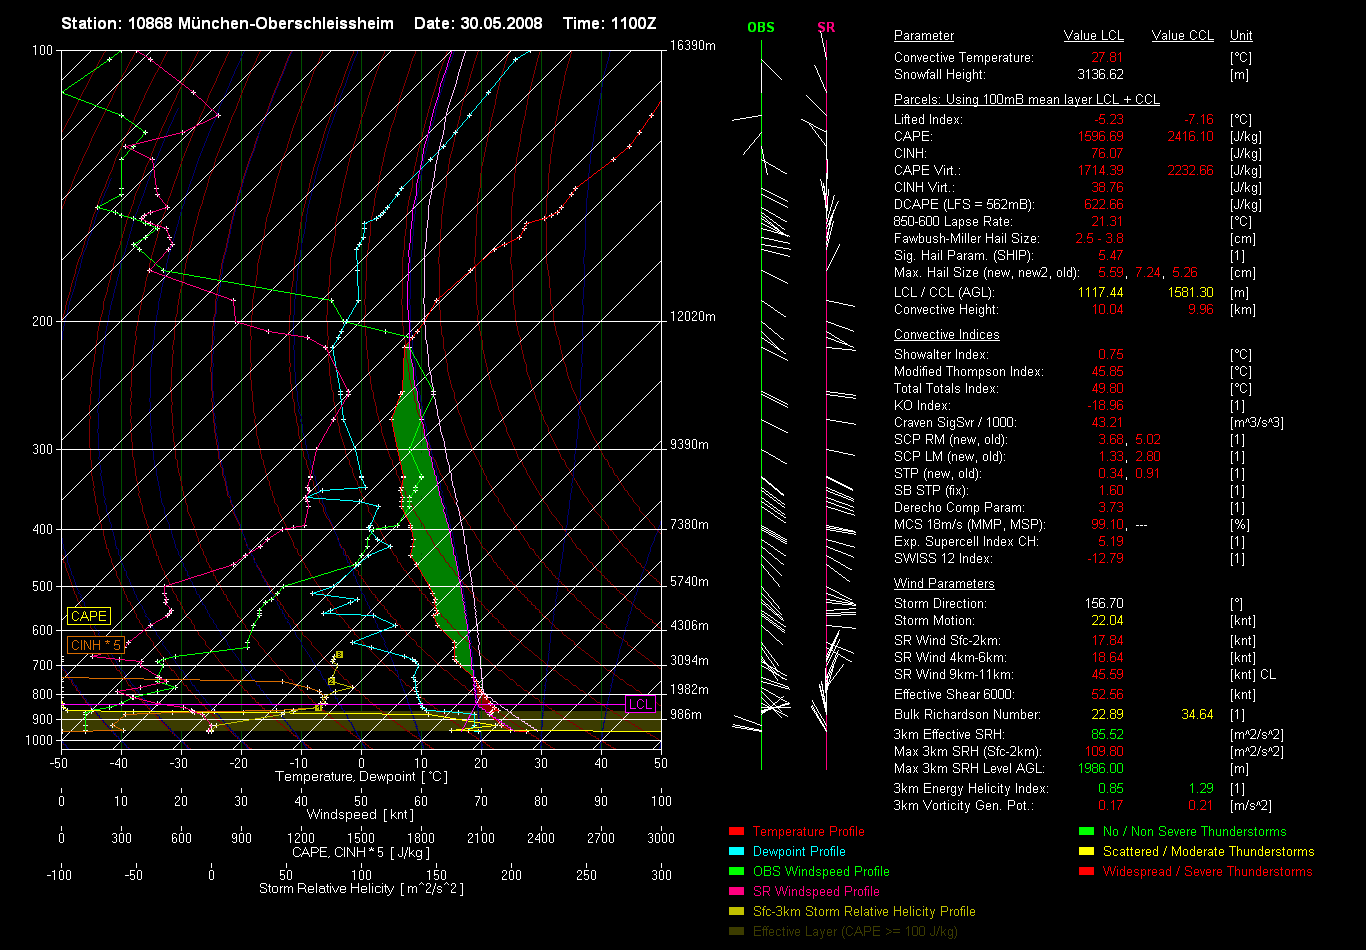Click the CAPE CCL value 2416.10
1366x950 pixels.
[1190, 137]
